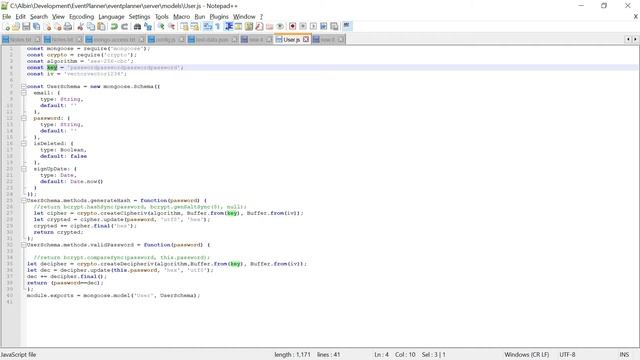640x360 pixels.
Task: Open the File menu
Action: coord(7,17)
